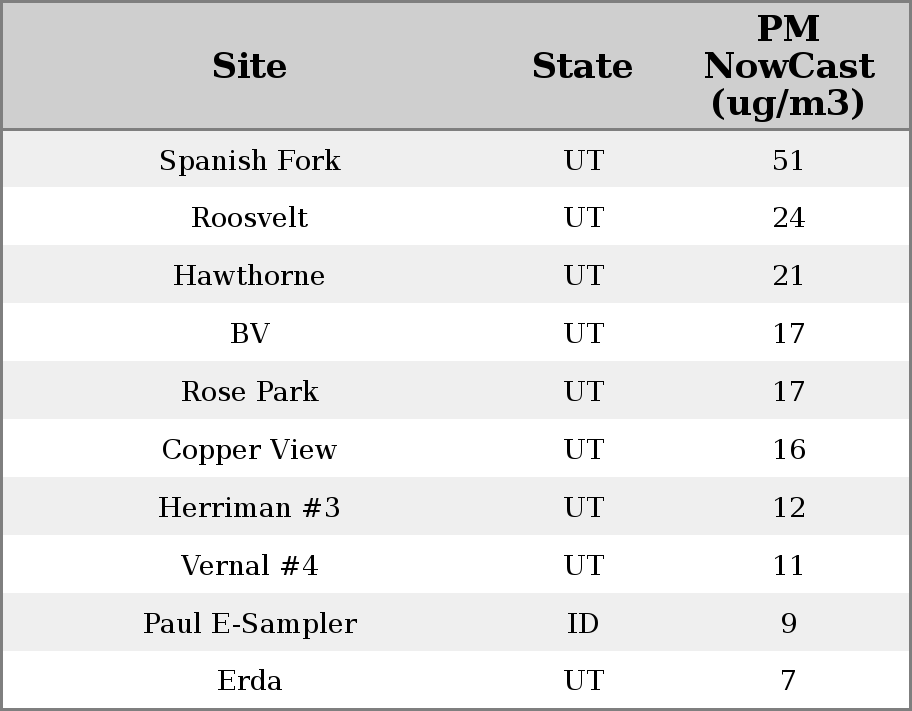
Task: Click the UT state for Spanish Fork
Action: [583, 161]
